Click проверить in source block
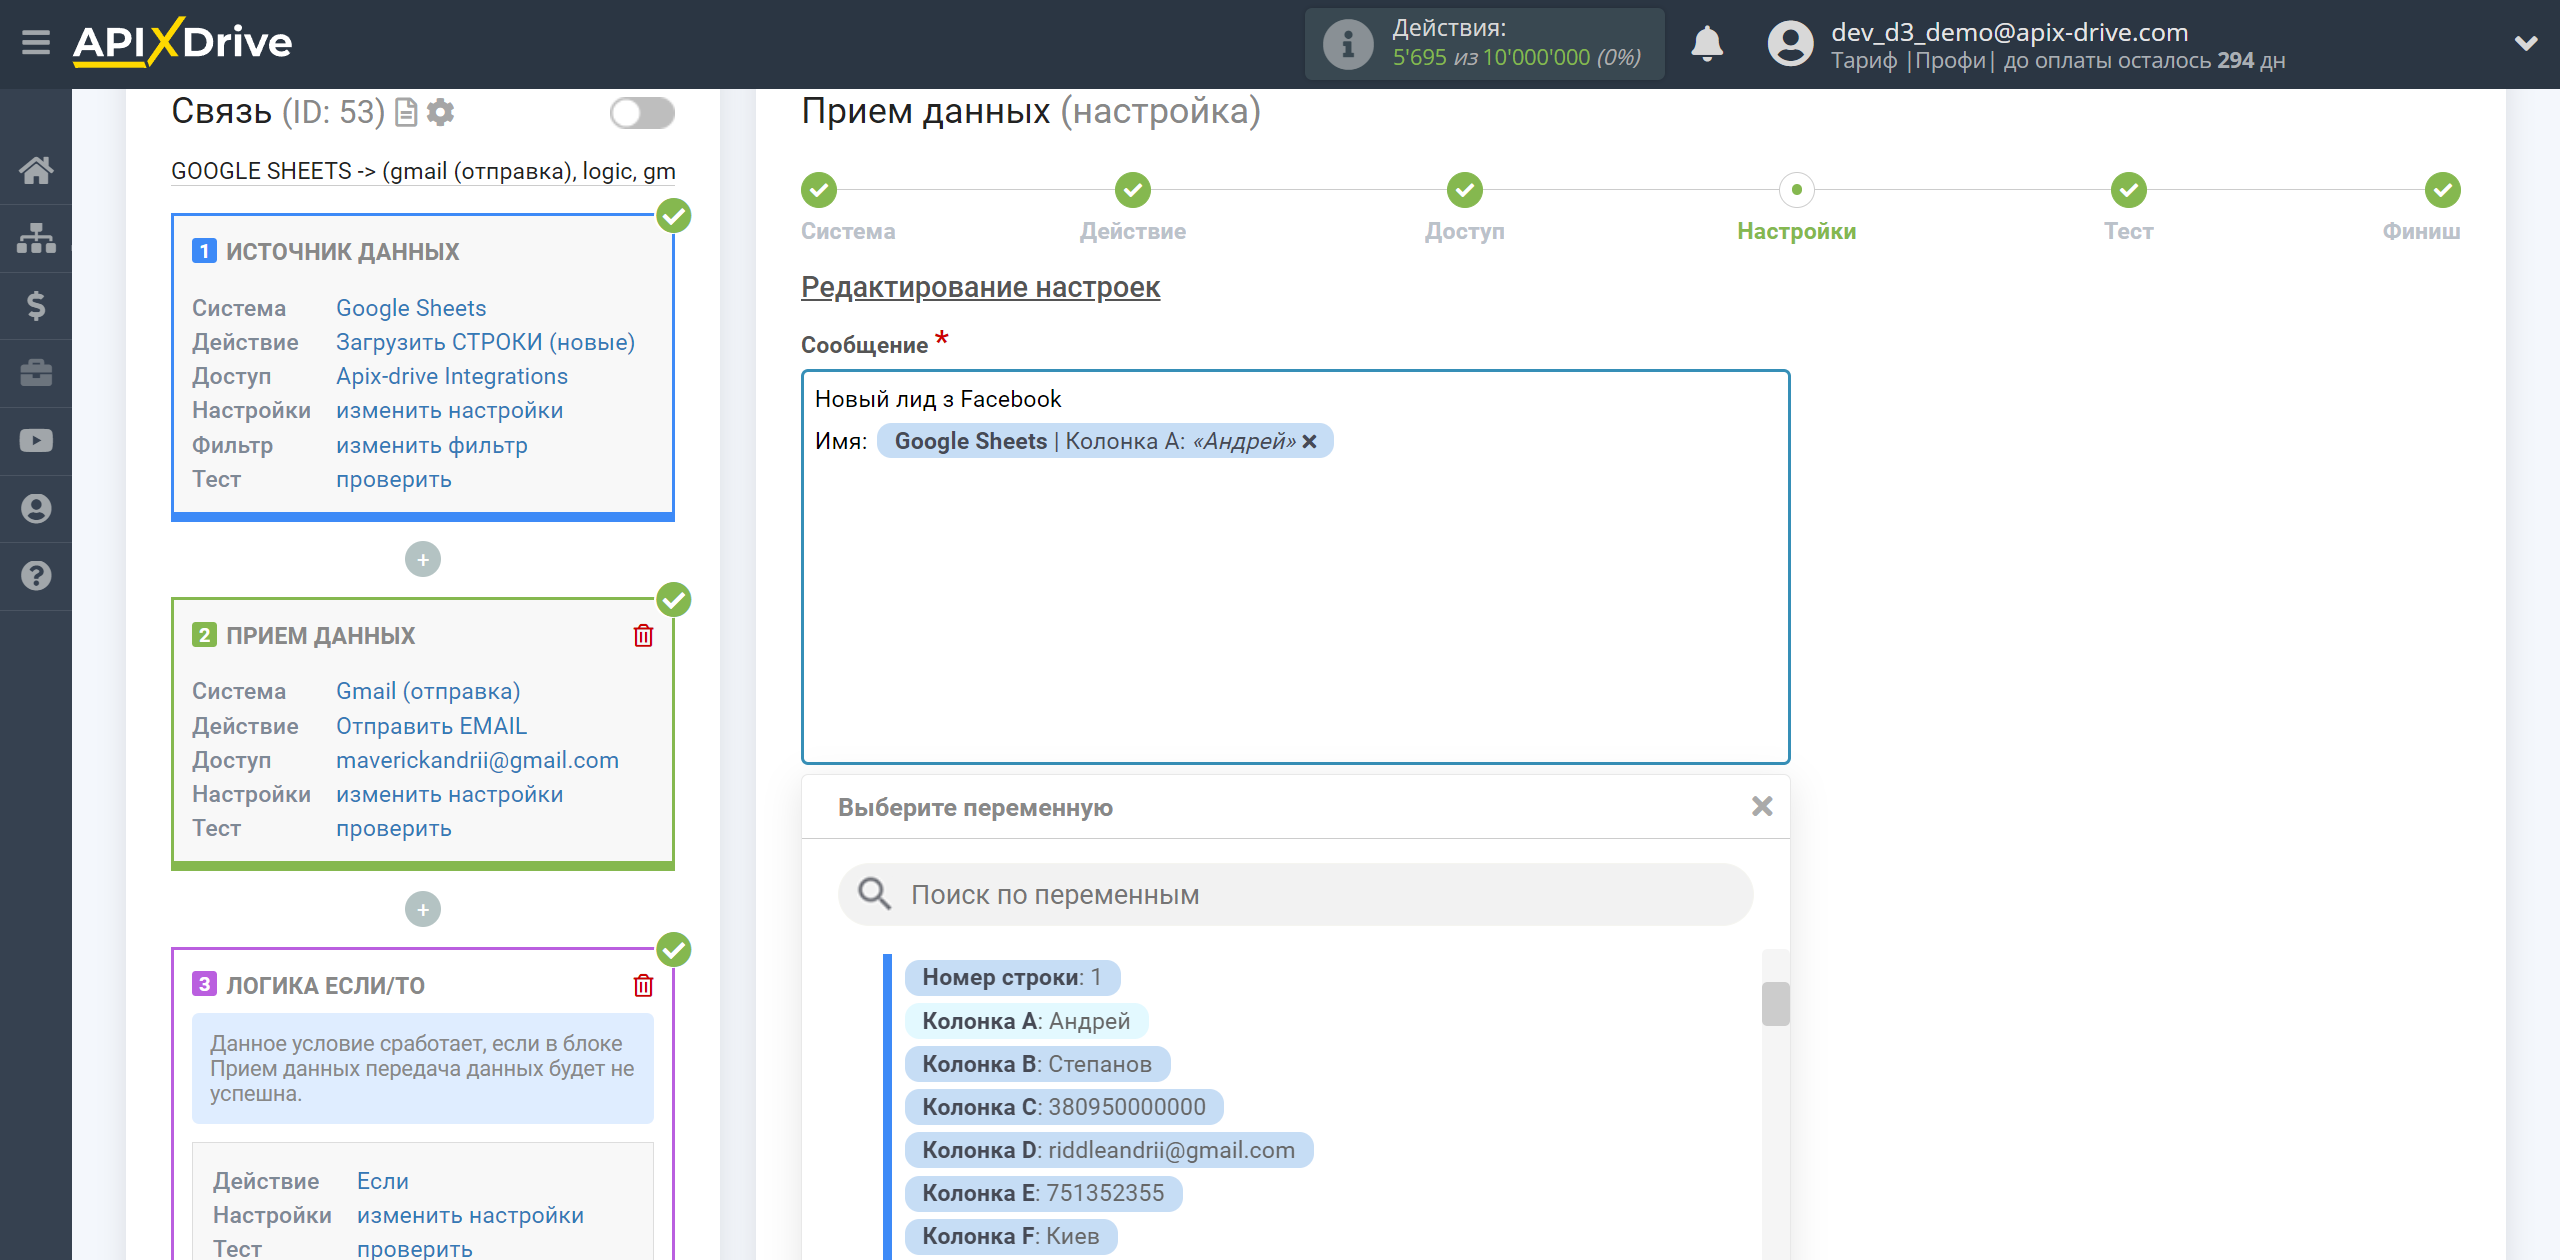The image size is (2560, 1260). tap(393, 479)
